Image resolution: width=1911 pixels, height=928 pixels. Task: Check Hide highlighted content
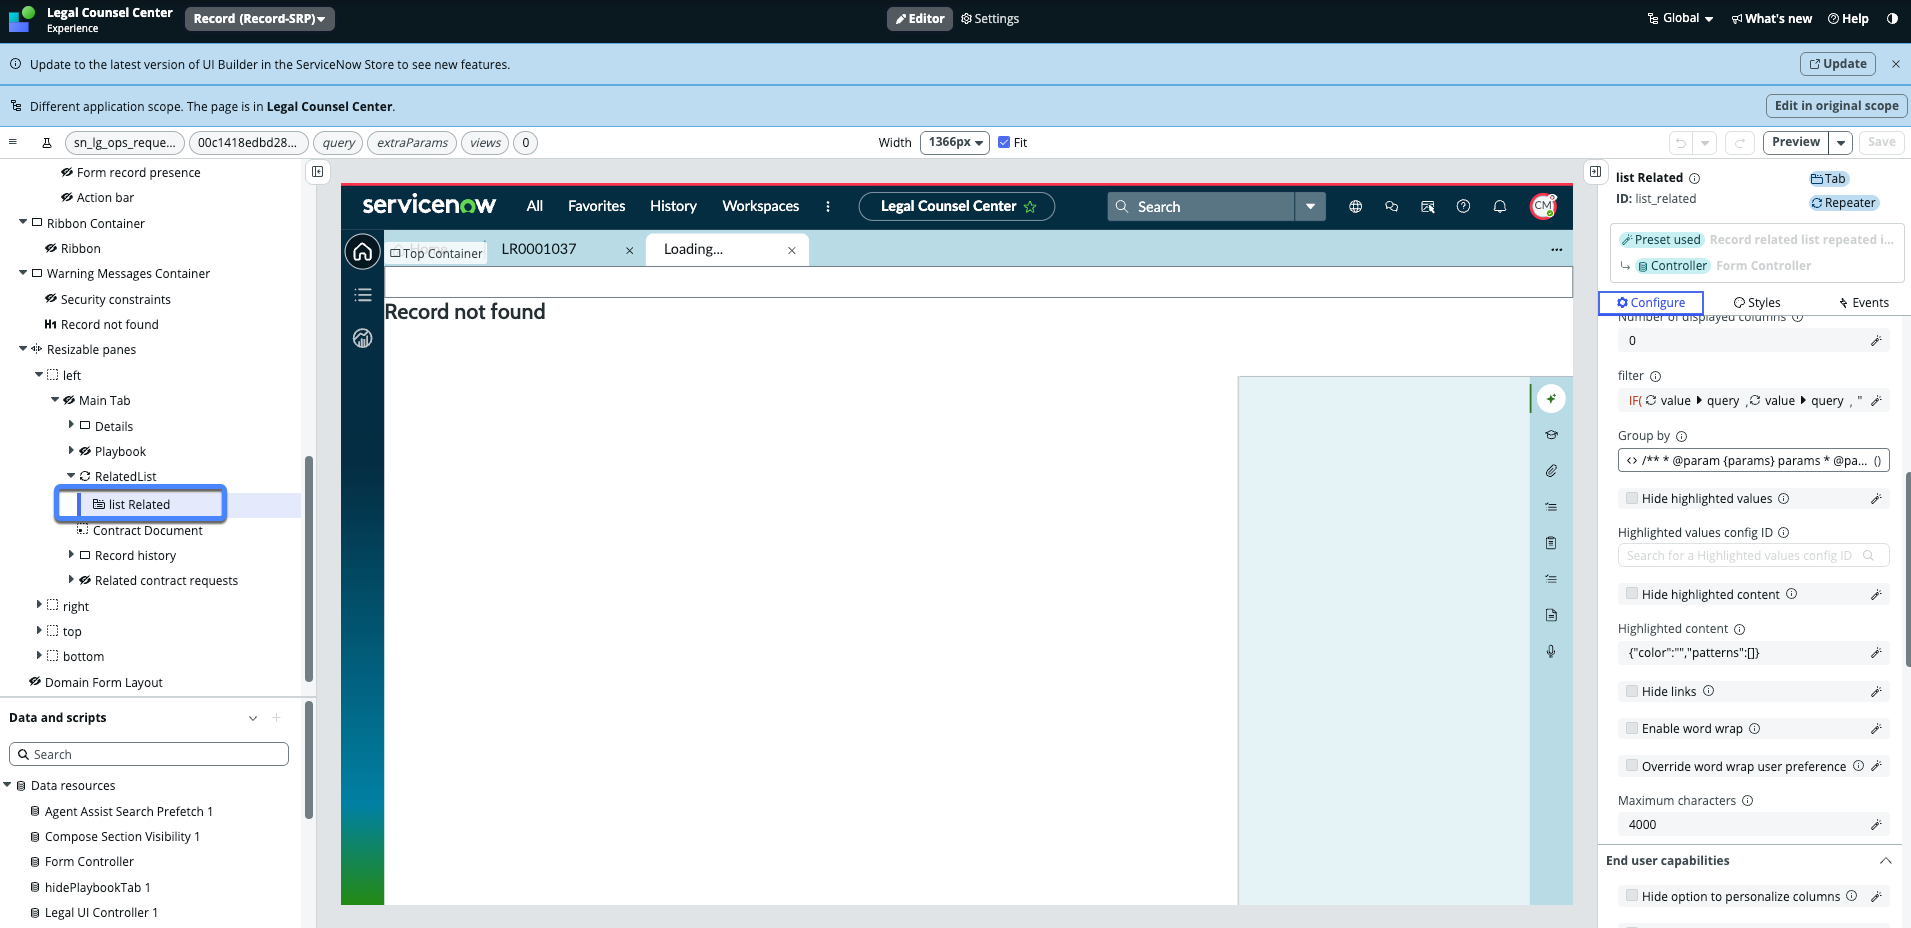pyautogui.click(x=1632, y=594)
